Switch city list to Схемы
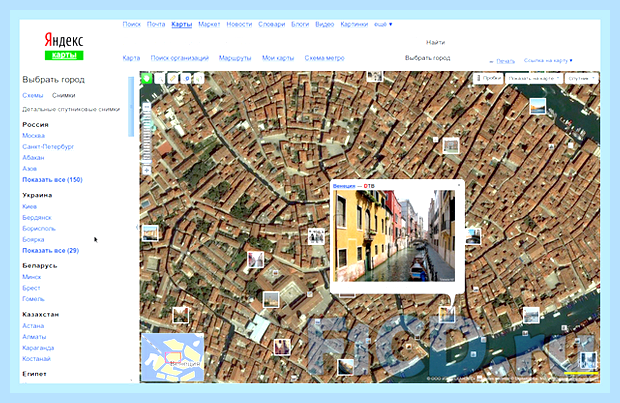Viewport: 620px width, 403px height. click(33, 95)
